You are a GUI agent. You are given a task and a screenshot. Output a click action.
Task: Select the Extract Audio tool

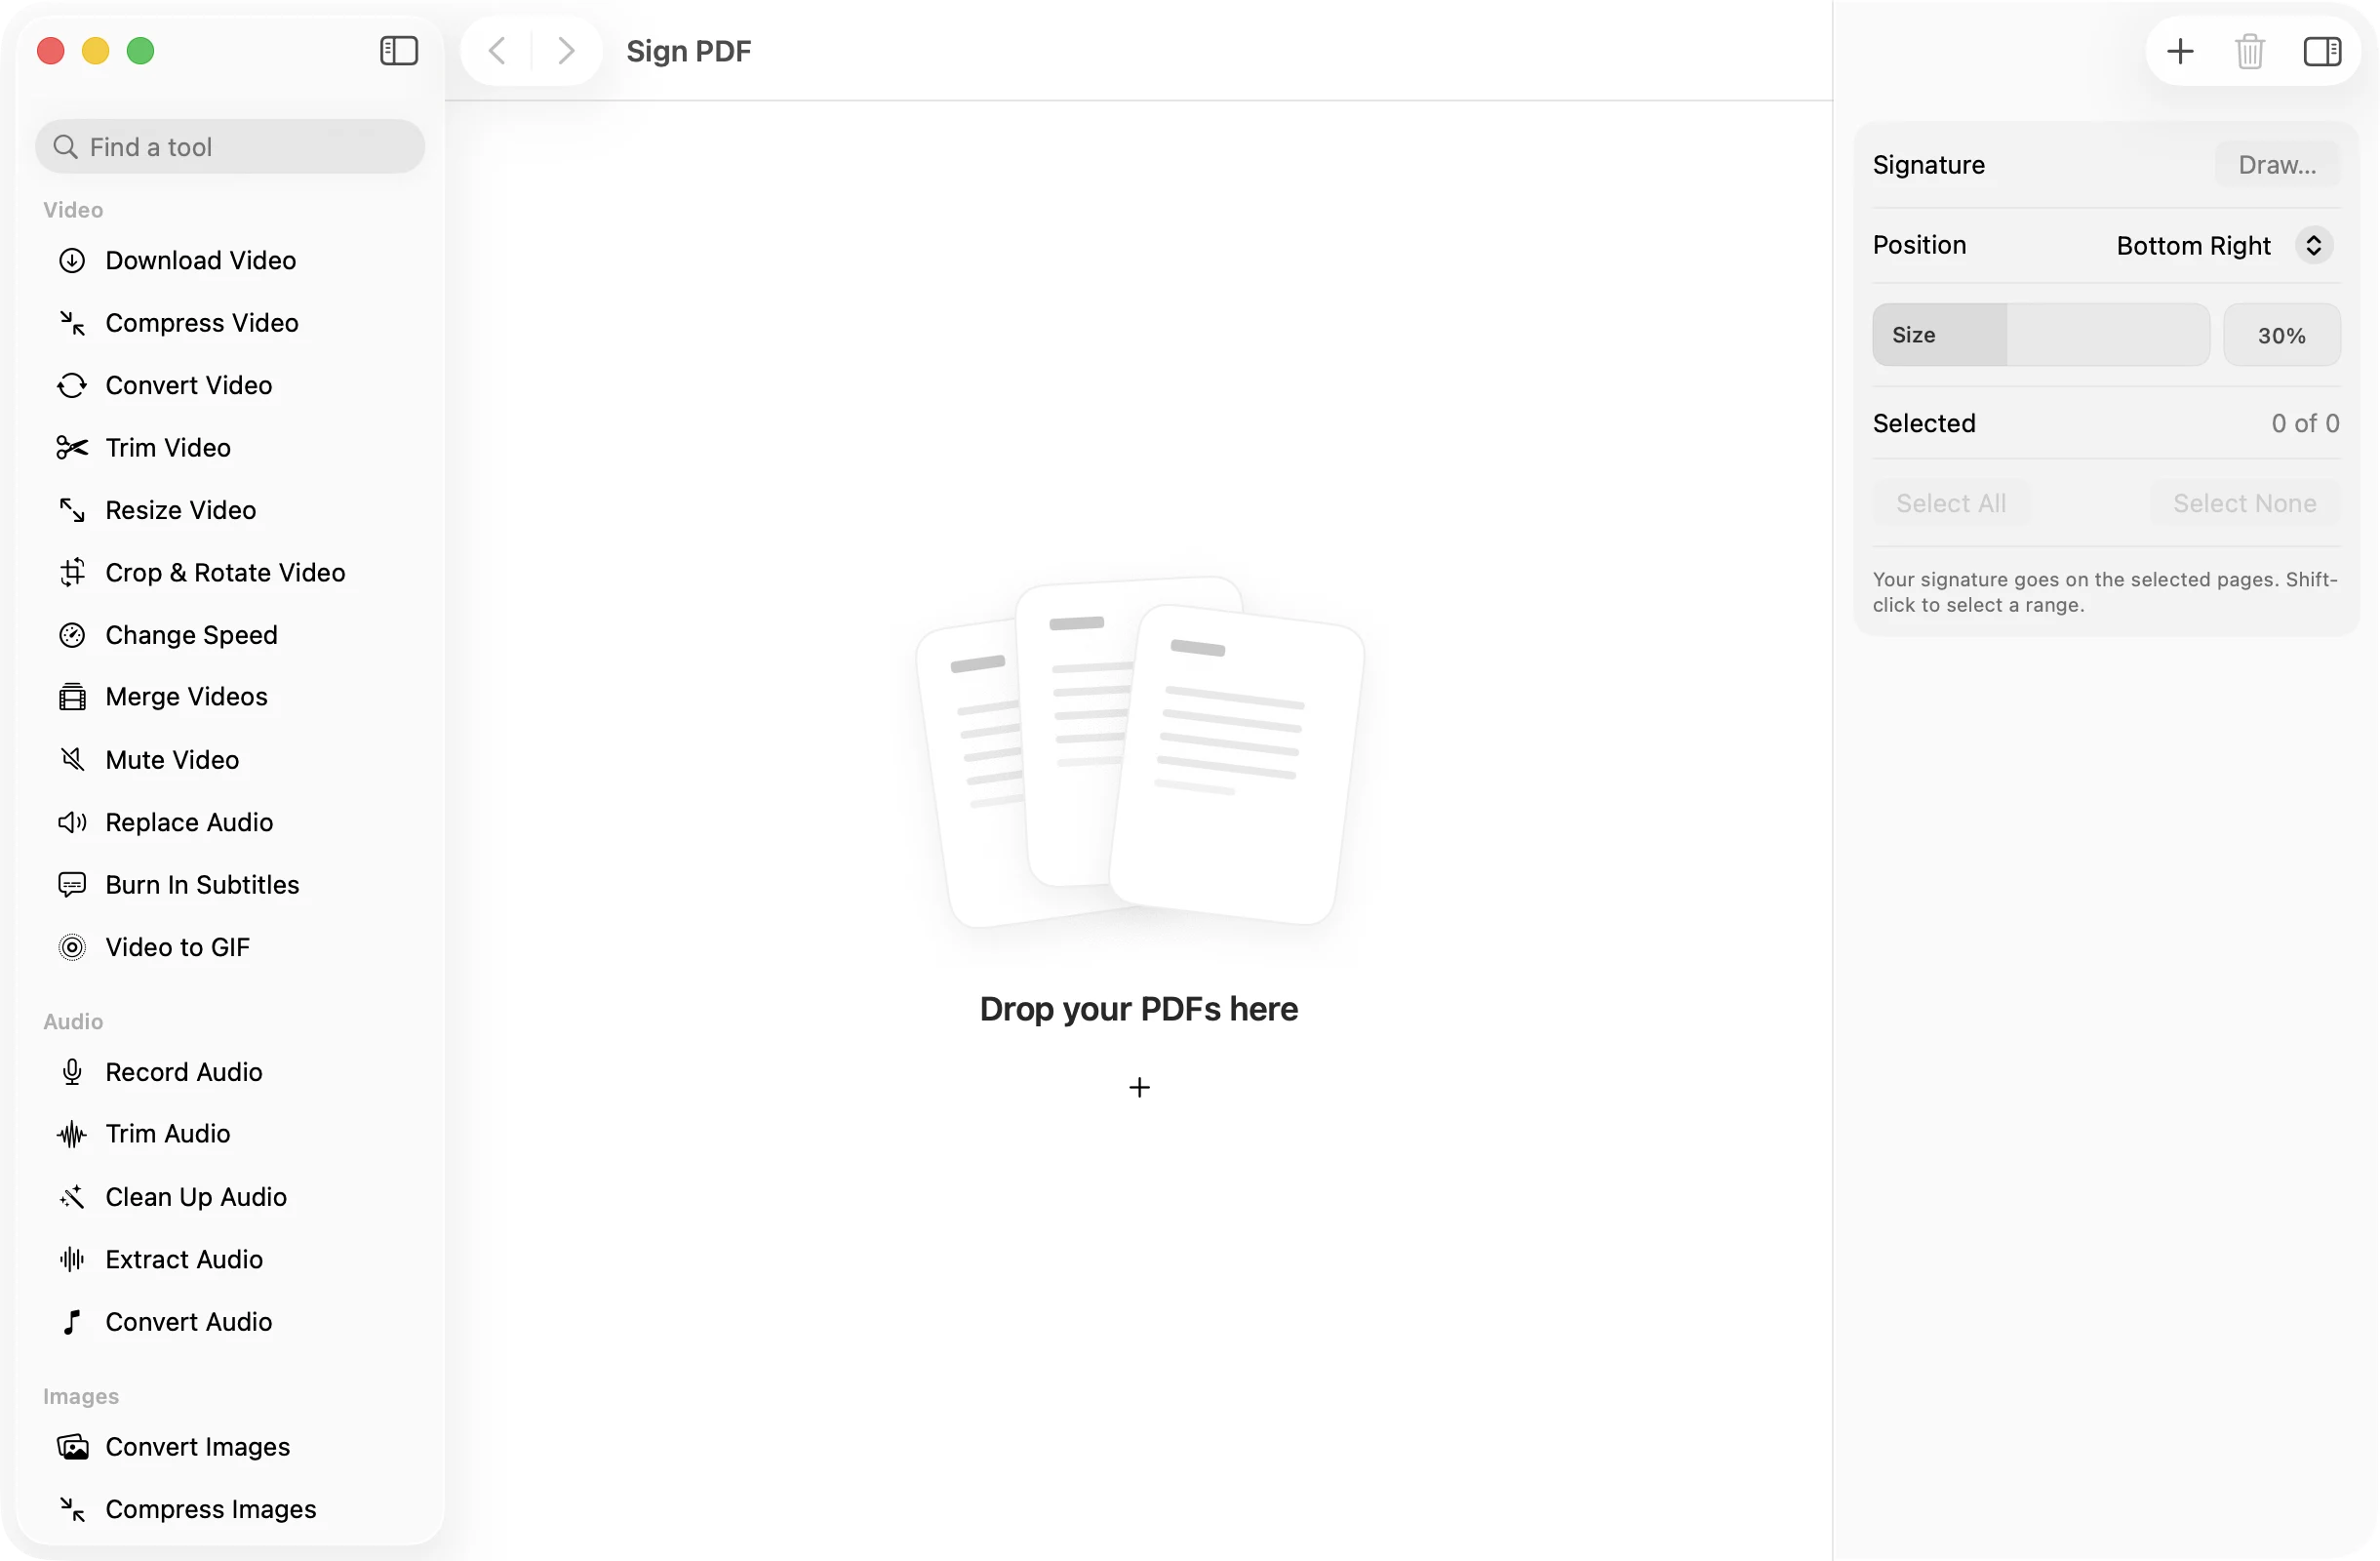click(230, 1259)
